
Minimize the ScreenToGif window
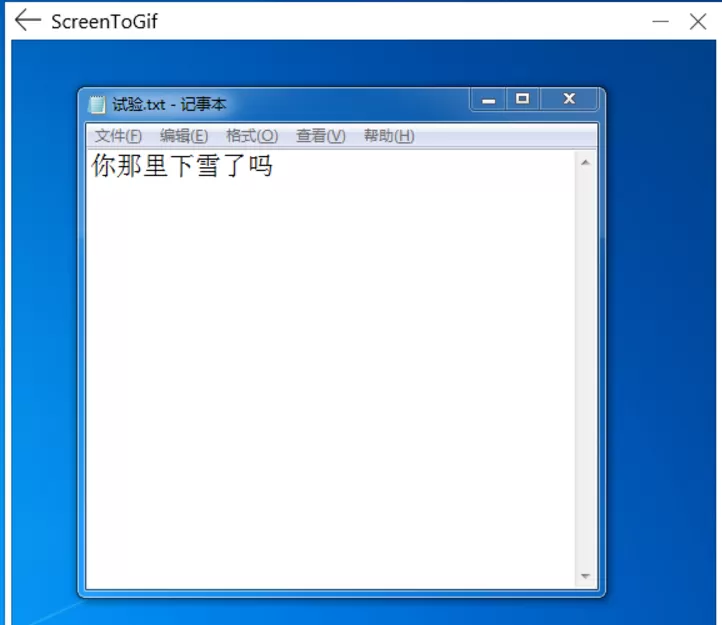(660, 21)
